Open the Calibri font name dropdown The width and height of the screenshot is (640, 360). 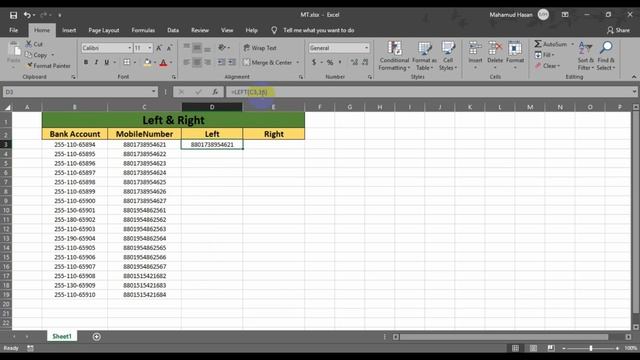pos(129,48)
